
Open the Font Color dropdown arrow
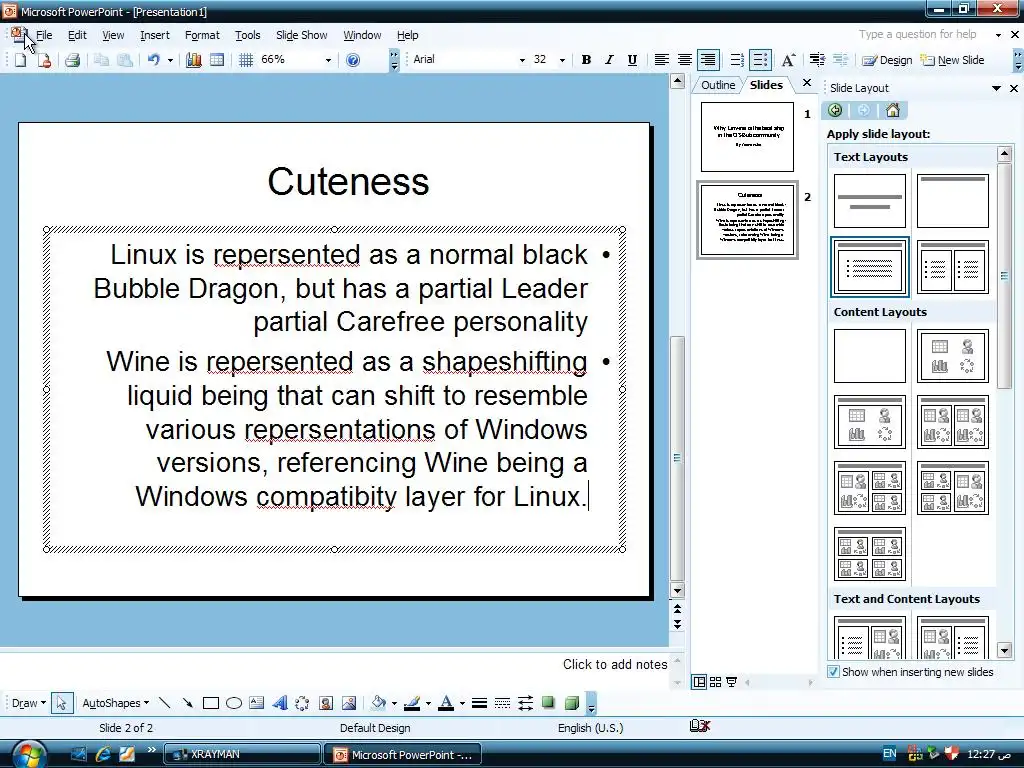coord(462,703)
